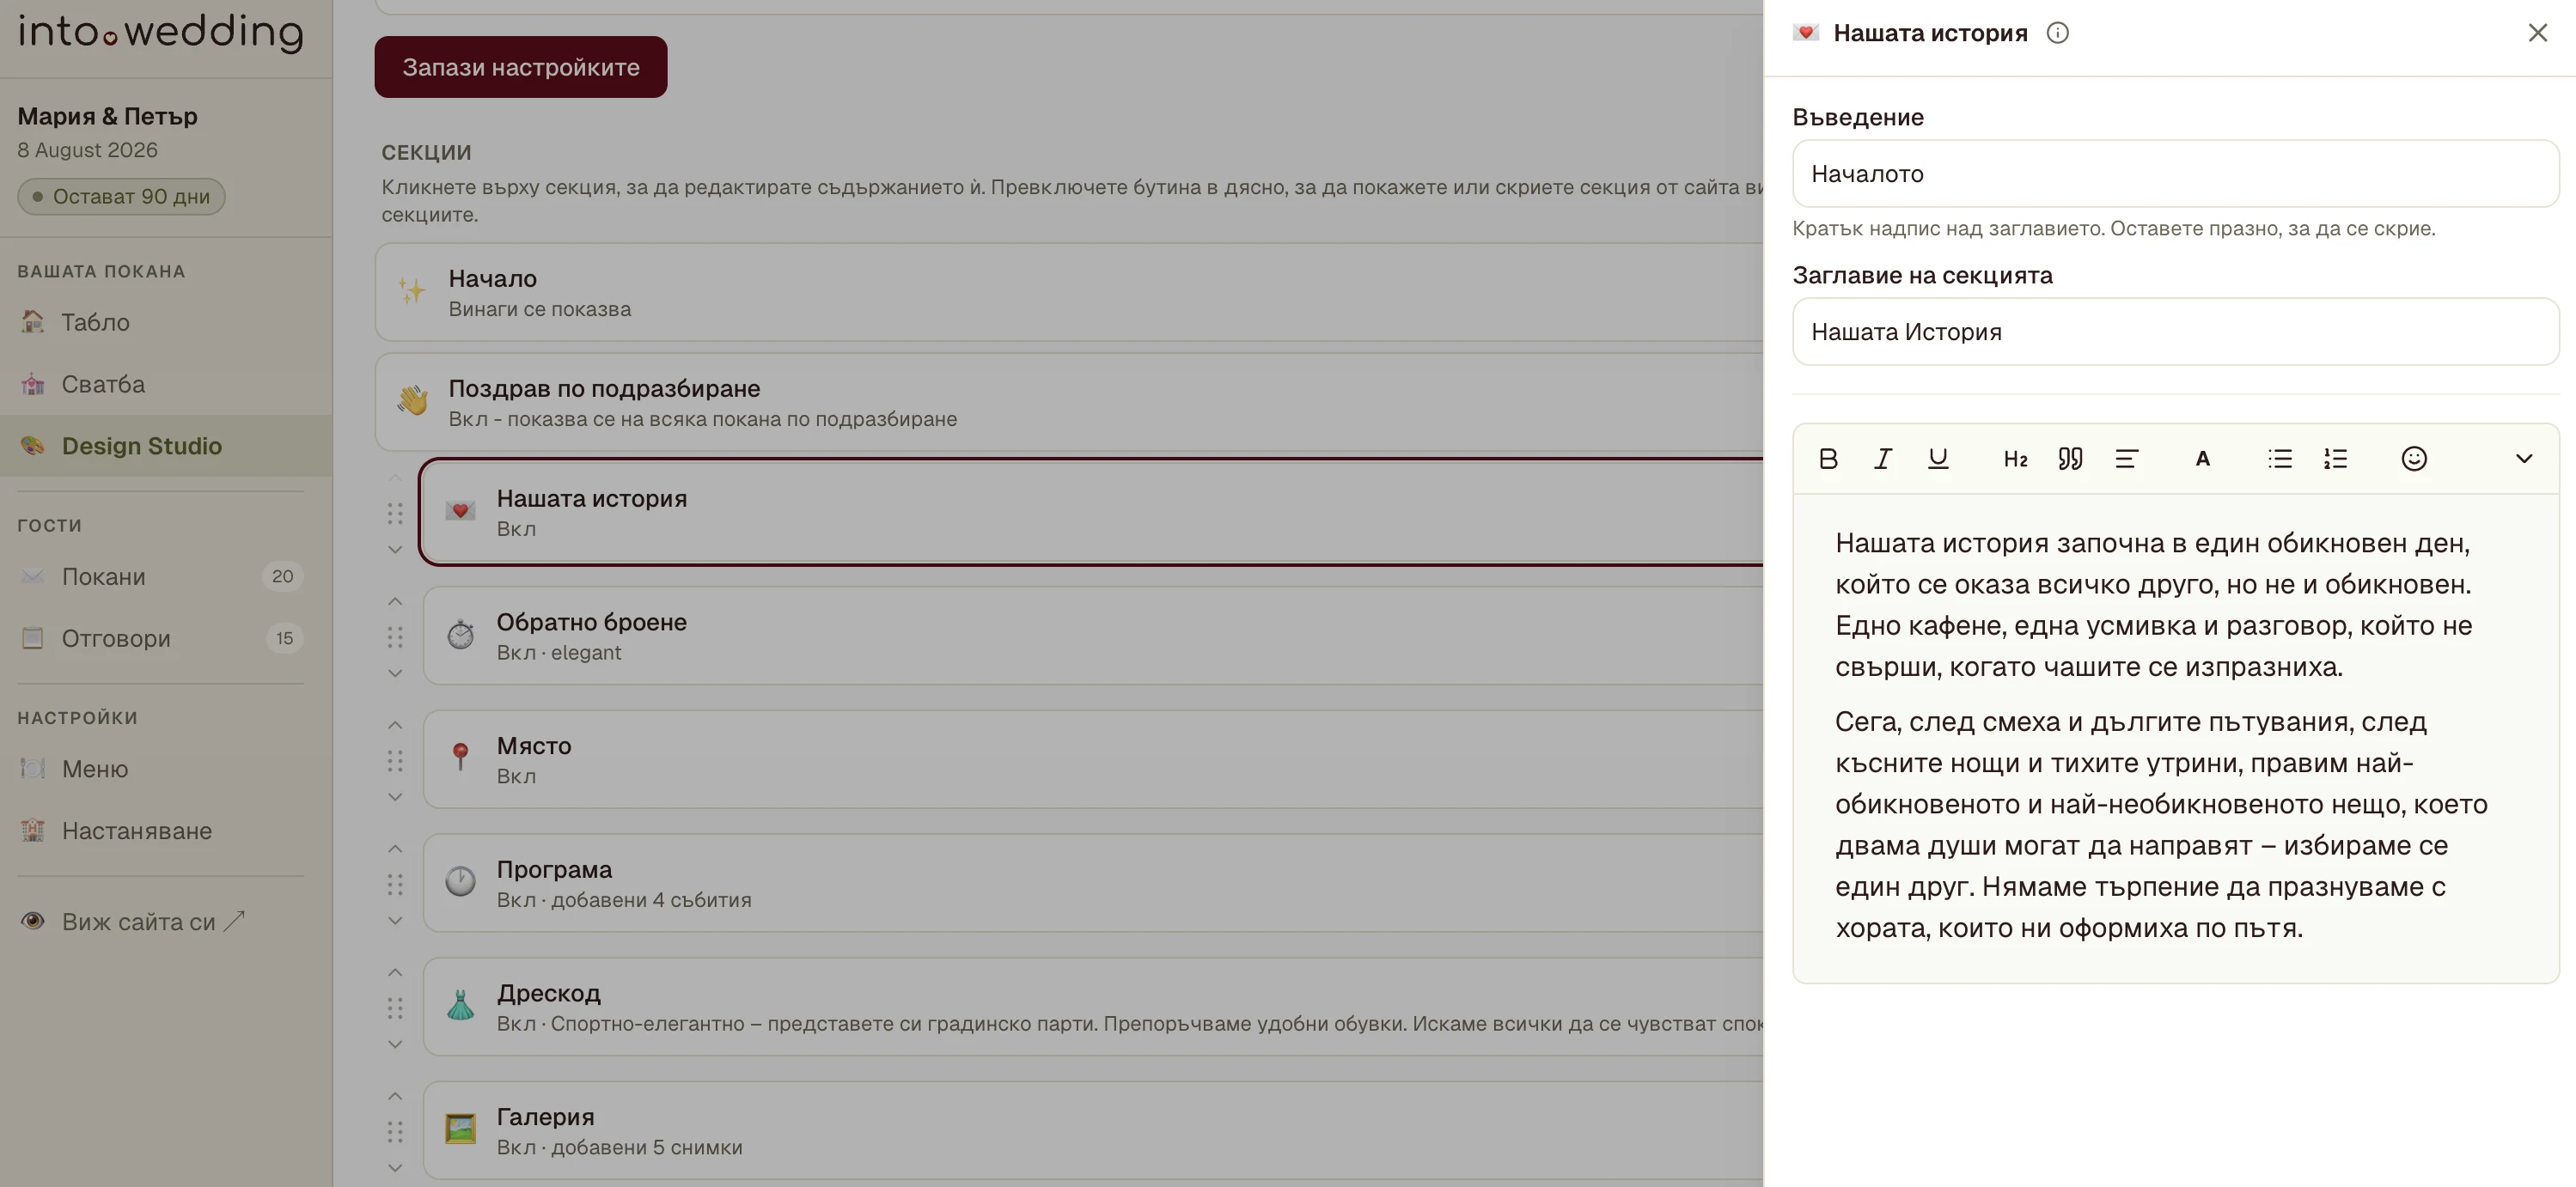Open Меню settings
Image resolution: width=2576 pixels, height=1187 pixels.
point(166,769)
